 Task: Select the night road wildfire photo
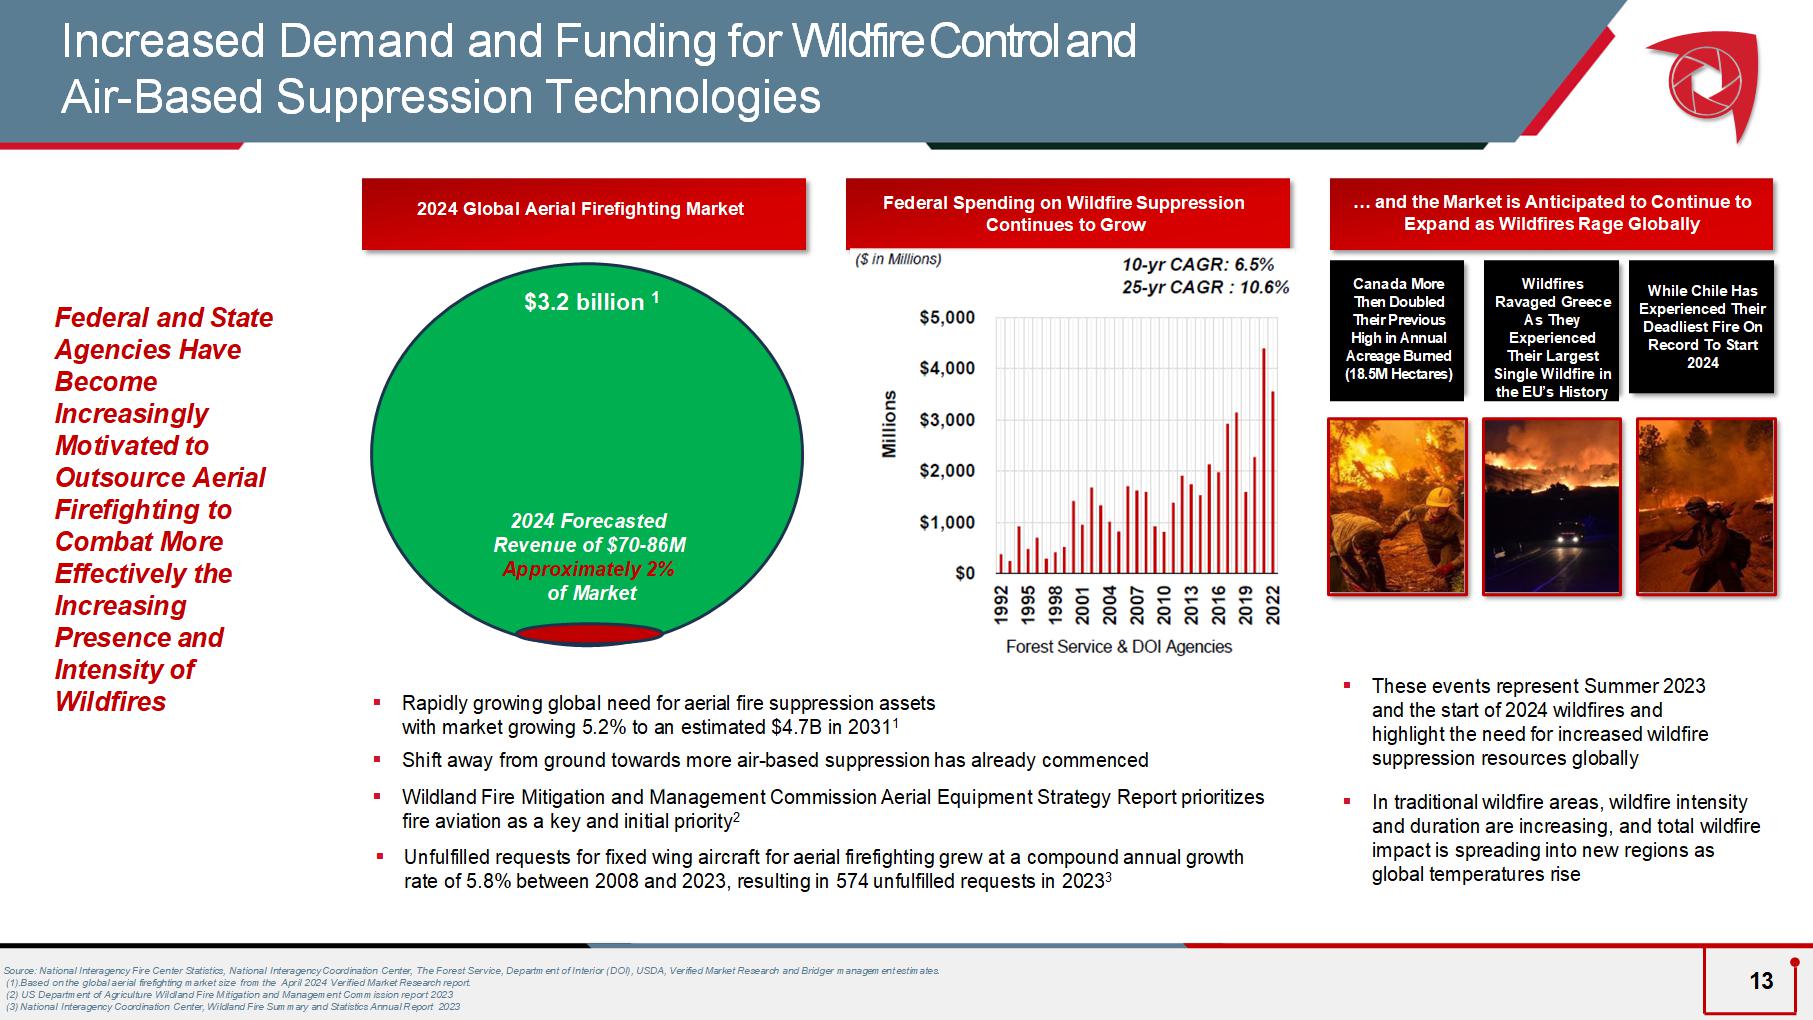[x=1551, y=506]
